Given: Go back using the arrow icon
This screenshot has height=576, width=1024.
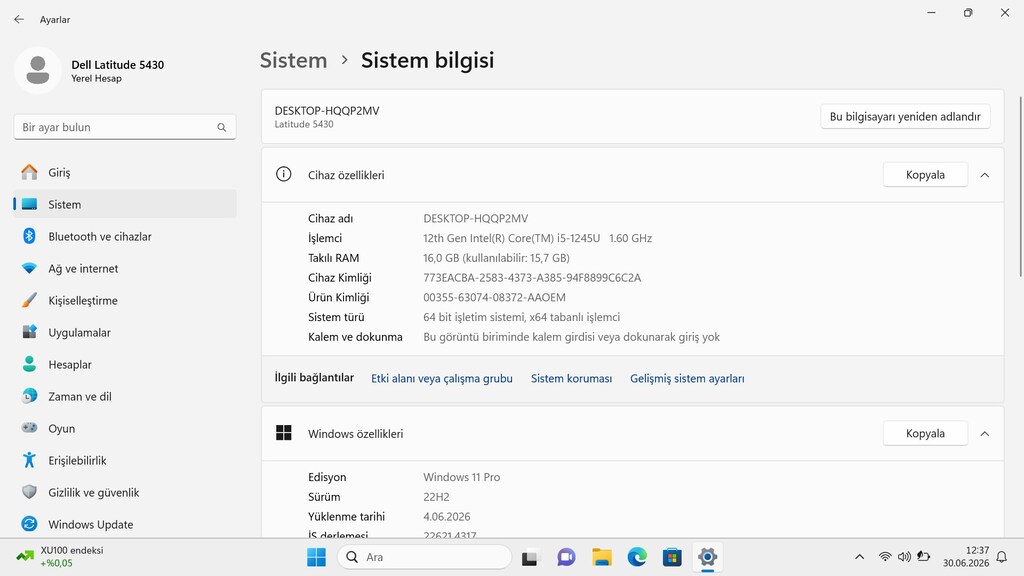Looking at the screenshot, I should coord(19,20).
